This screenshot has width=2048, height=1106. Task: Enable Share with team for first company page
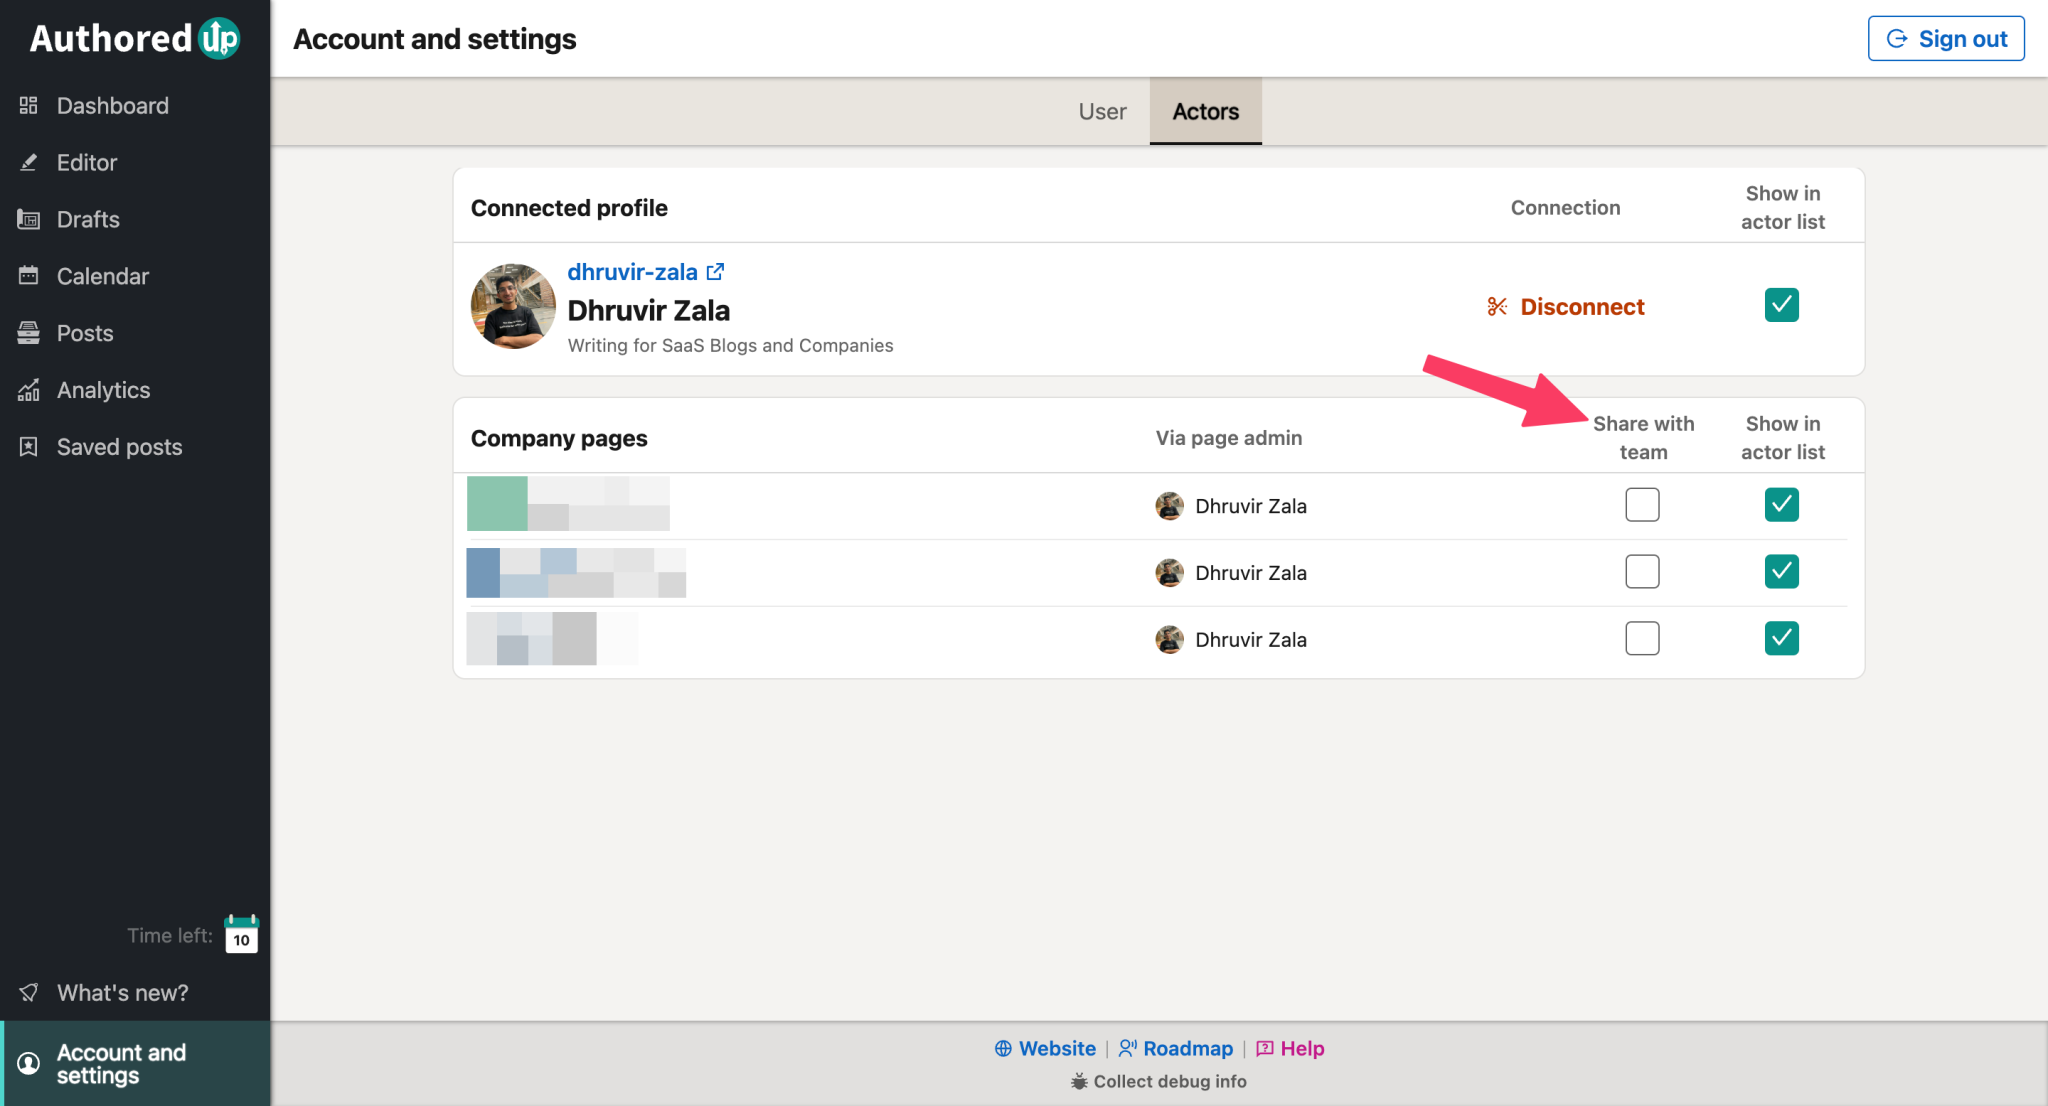pos(1641,505)
